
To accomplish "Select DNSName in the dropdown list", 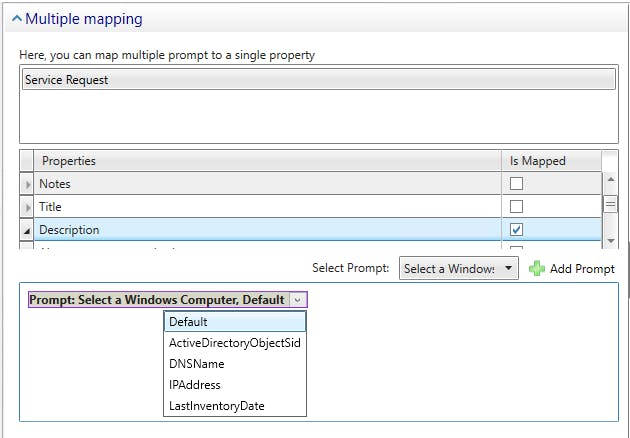I will pos(235,364).
